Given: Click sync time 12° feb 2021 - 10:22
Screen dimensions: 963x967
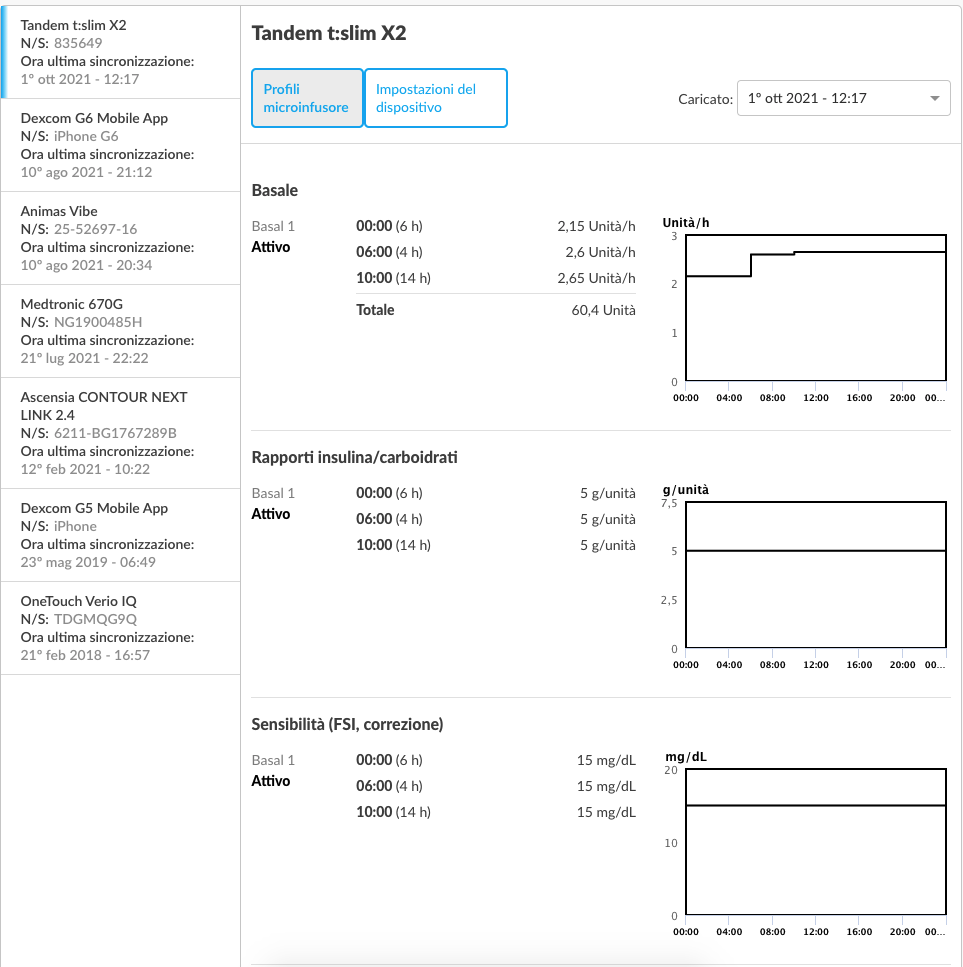Looking at the screenshot, I should point(85,469).
